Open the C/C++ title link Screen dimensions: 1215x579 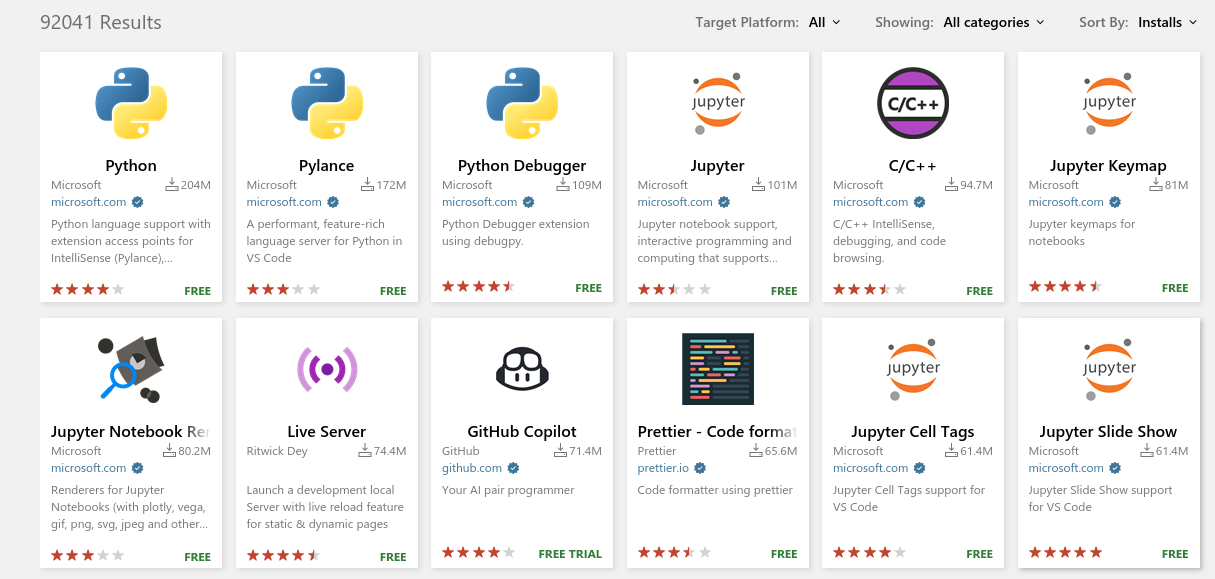point(913,166)
